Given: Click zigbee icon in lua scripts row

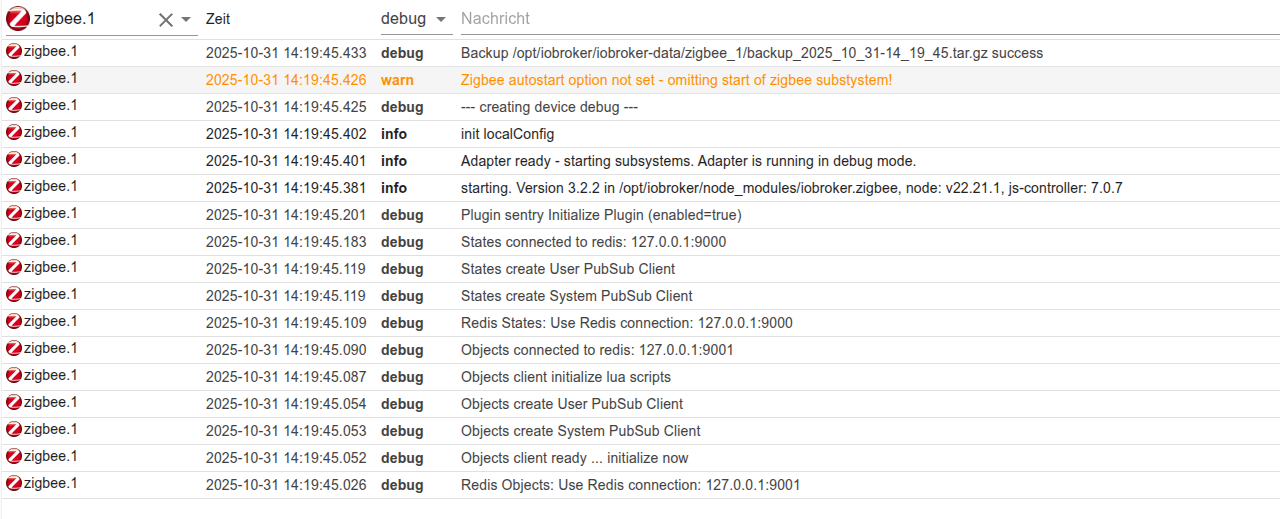Looking at the screenshot, I should tap(14, 376).
